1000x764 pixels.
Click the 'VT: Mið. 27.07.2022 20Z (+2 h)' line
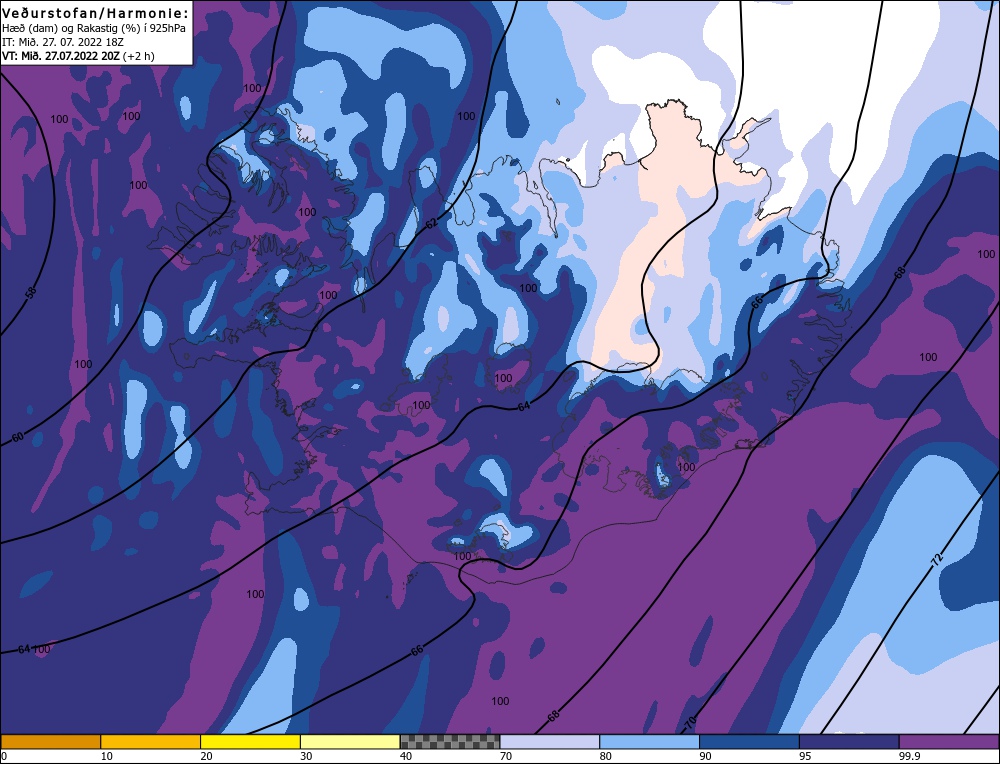78,55
